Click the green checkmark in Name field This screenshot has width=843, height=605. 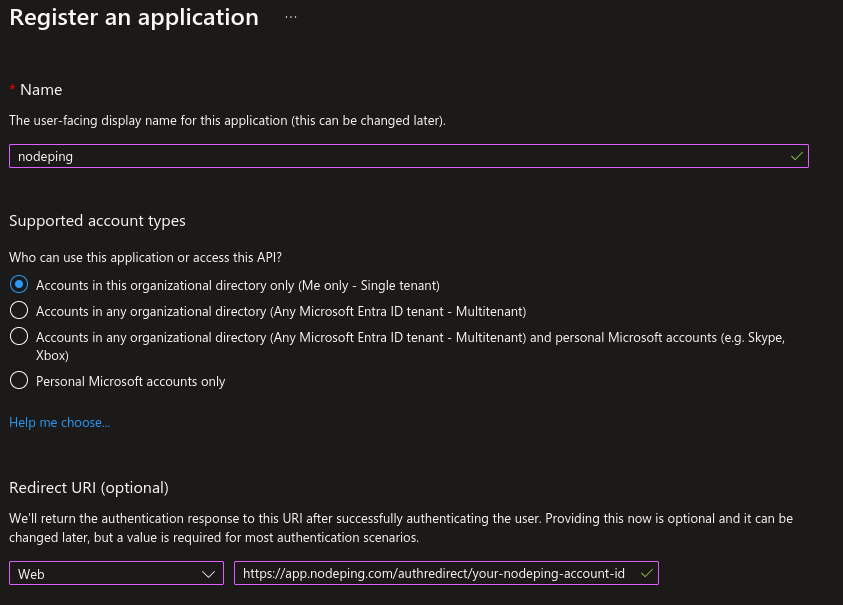coord(796,157)
